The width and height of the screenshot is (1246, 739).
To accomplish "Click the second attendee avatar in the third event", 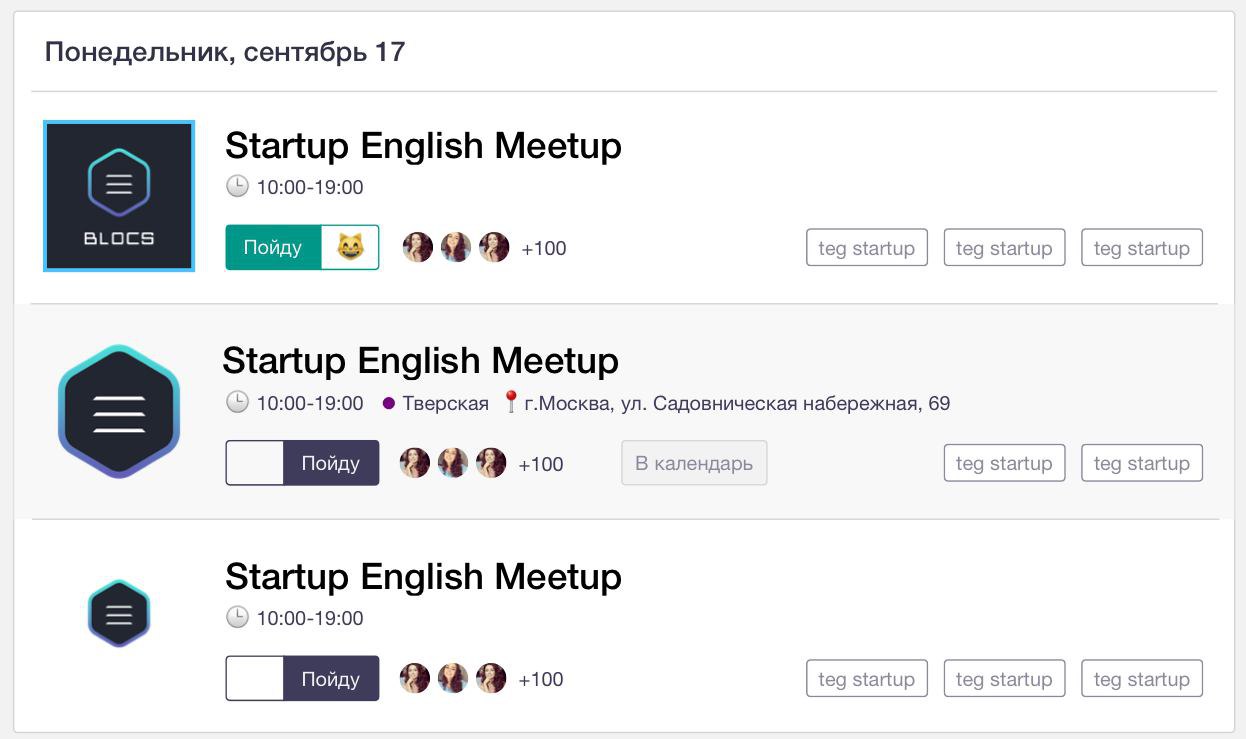I will (x=453, y=678).
